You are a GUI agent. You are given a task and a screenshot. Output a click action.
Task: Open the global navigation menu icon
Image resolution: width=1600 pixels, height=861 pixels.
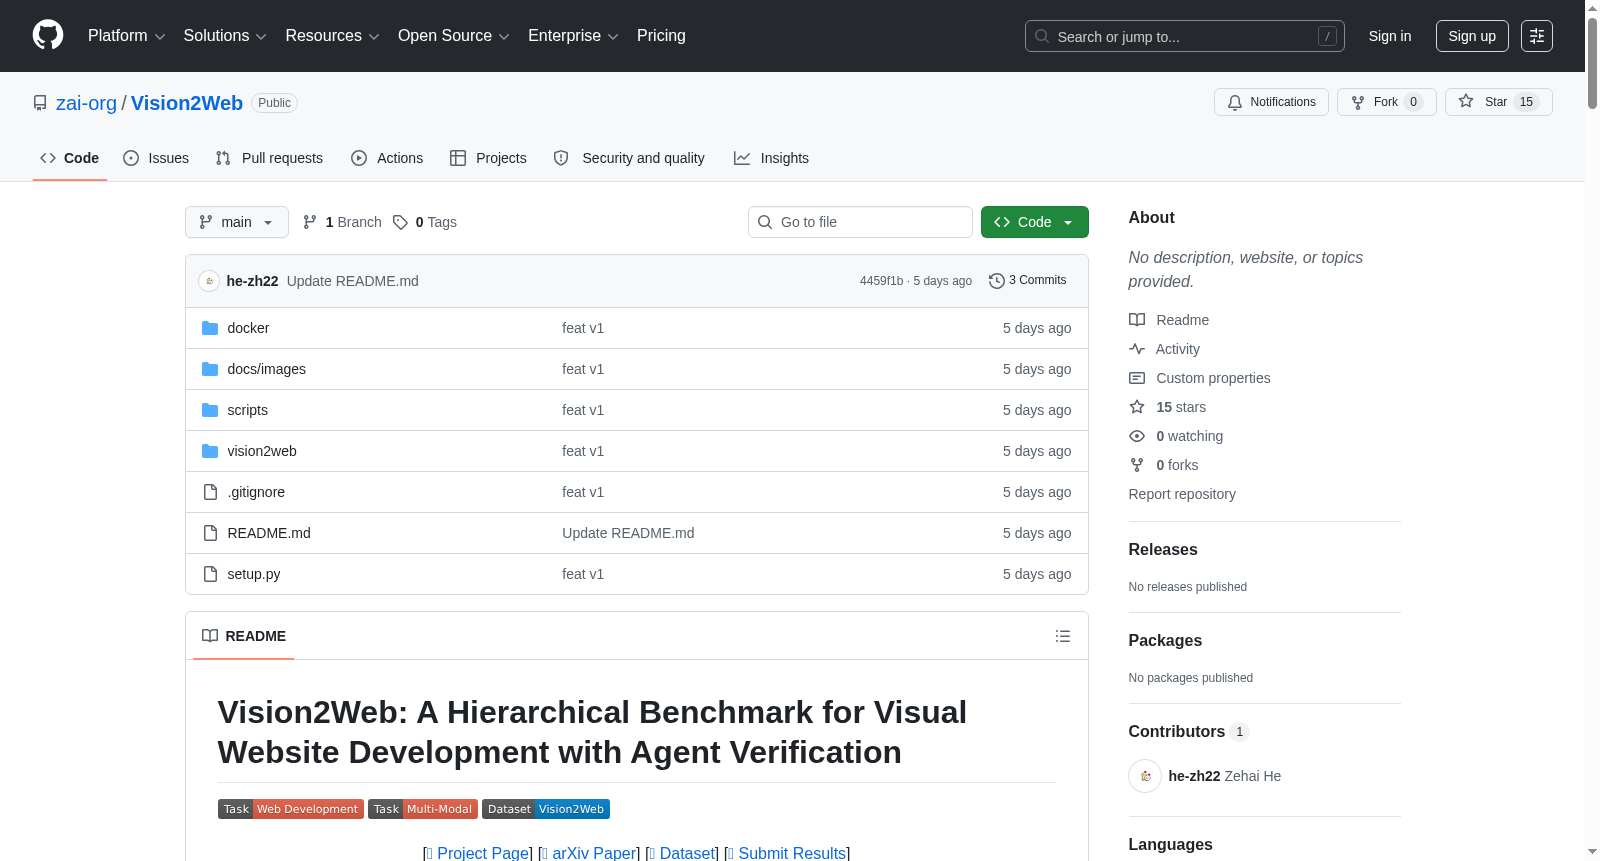coord(1537,36)
